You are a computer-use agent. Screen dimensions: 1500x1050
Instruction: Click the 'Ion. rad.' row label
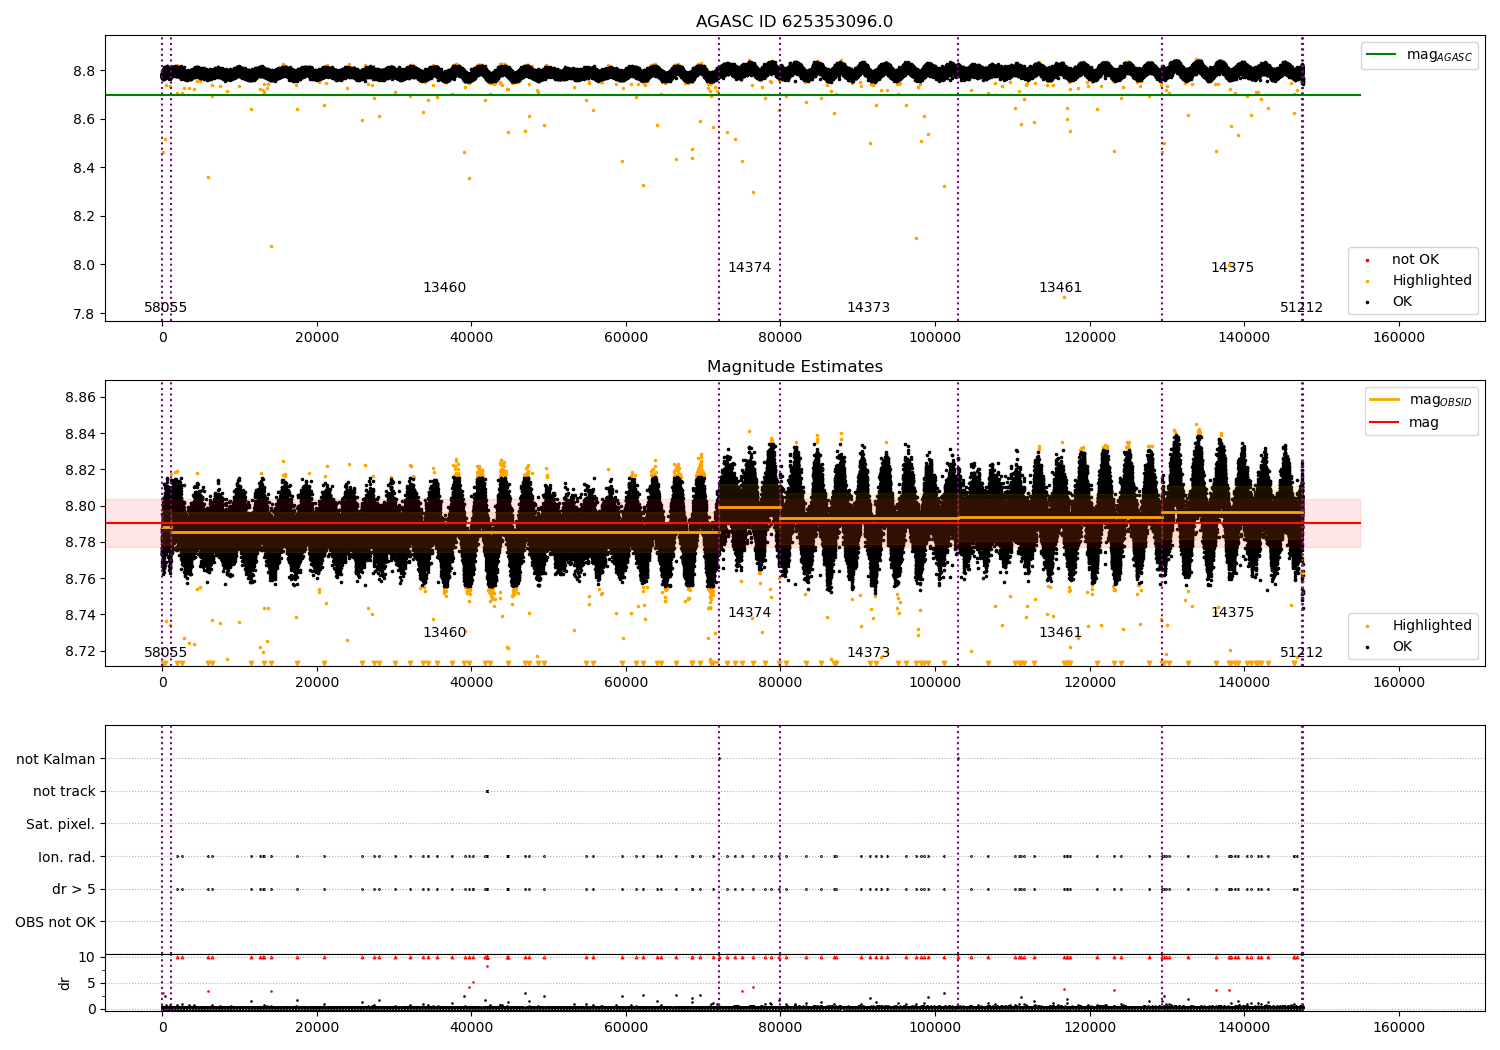click(67, 857)
